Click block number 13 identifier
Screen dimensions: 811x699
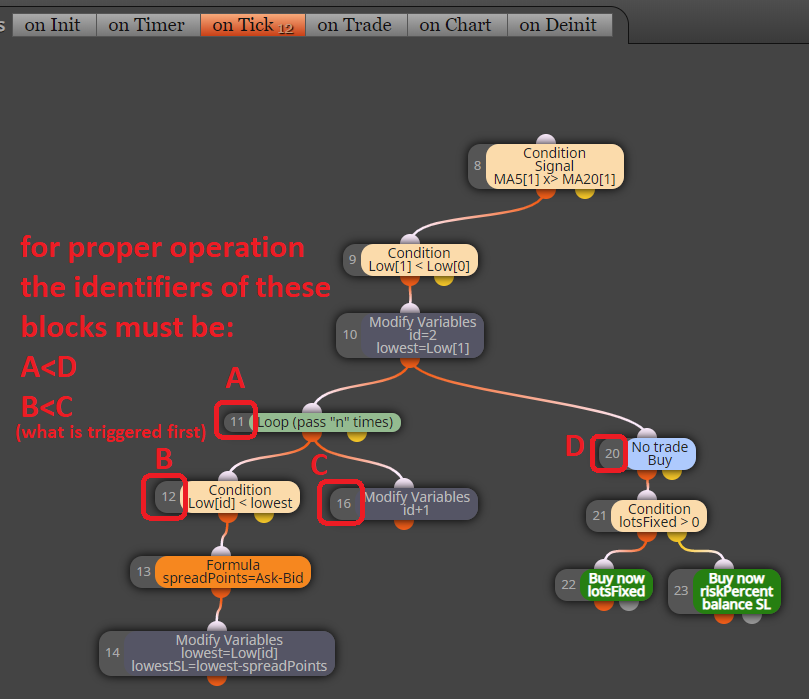pos(143,572)
